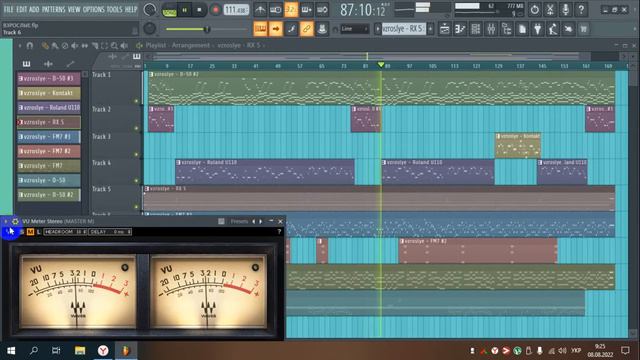Open the EDIT menu
This screenshot has width=640, height=360.
click(x=21, y=9)
